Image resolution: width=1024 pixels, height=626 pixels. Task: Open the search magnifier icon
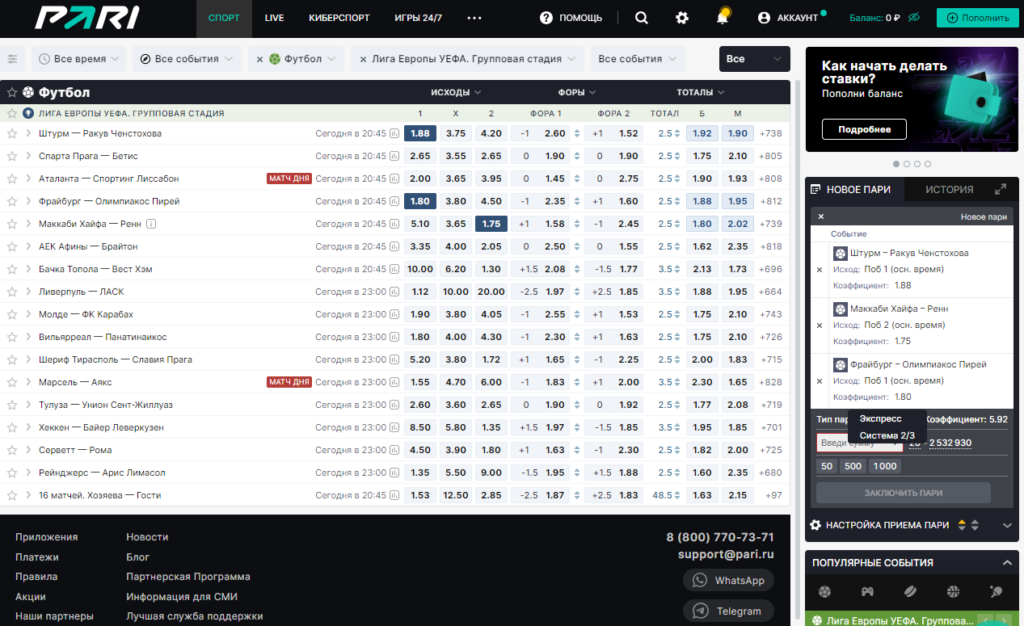[641, 18]
